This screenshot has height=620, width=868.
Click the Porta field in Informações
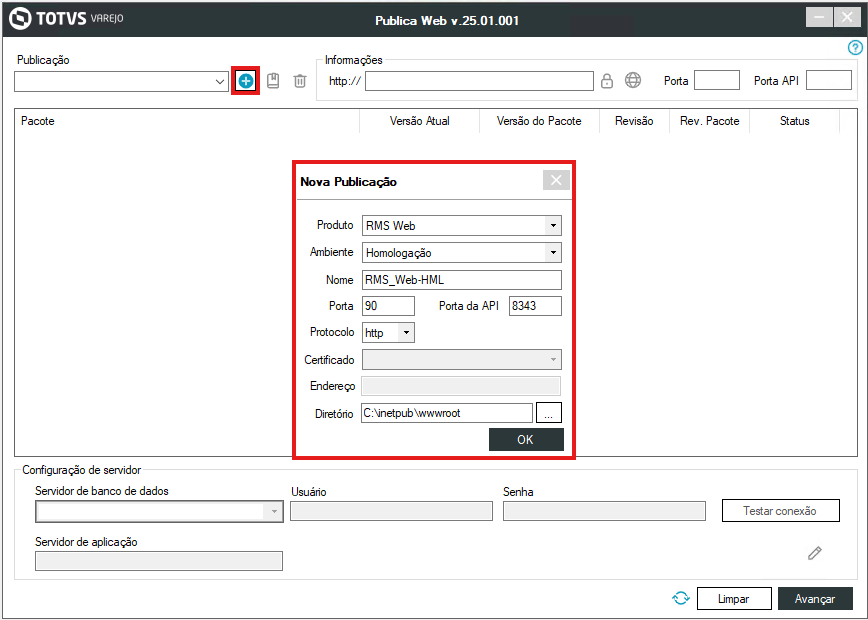[717, 80]
